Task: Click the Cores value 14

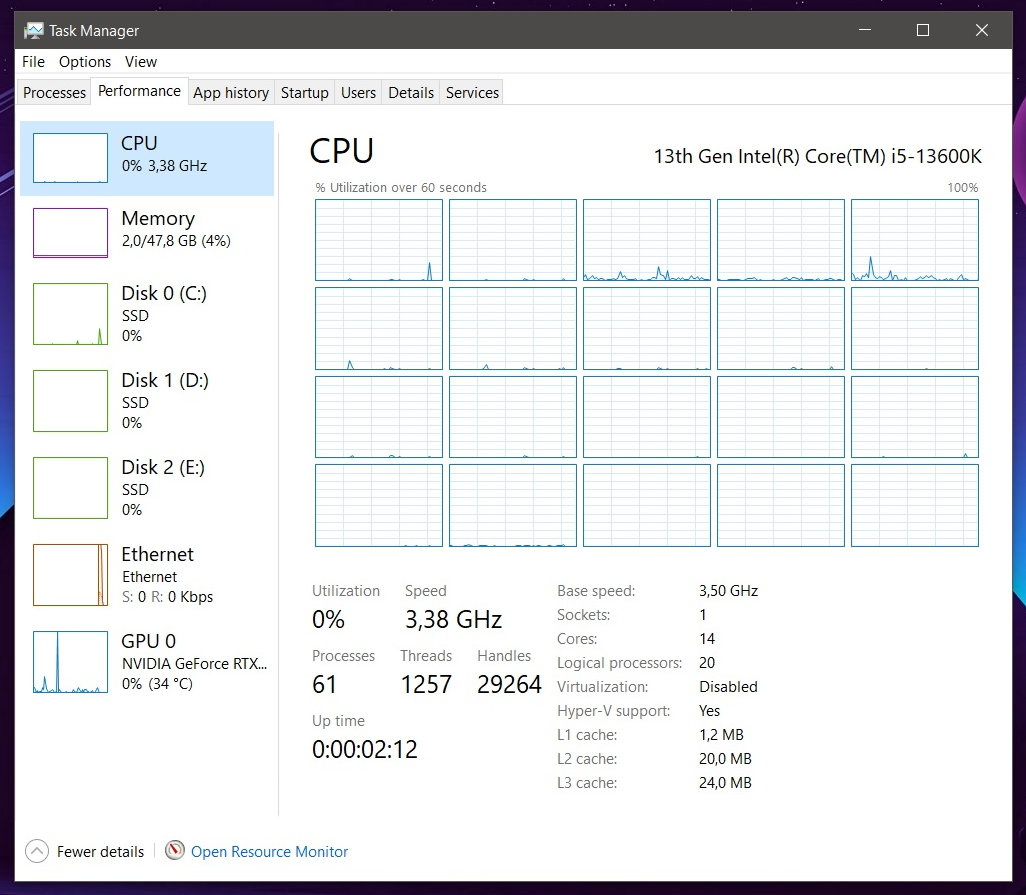Action: pyautogui.click(x=707, y=639)
